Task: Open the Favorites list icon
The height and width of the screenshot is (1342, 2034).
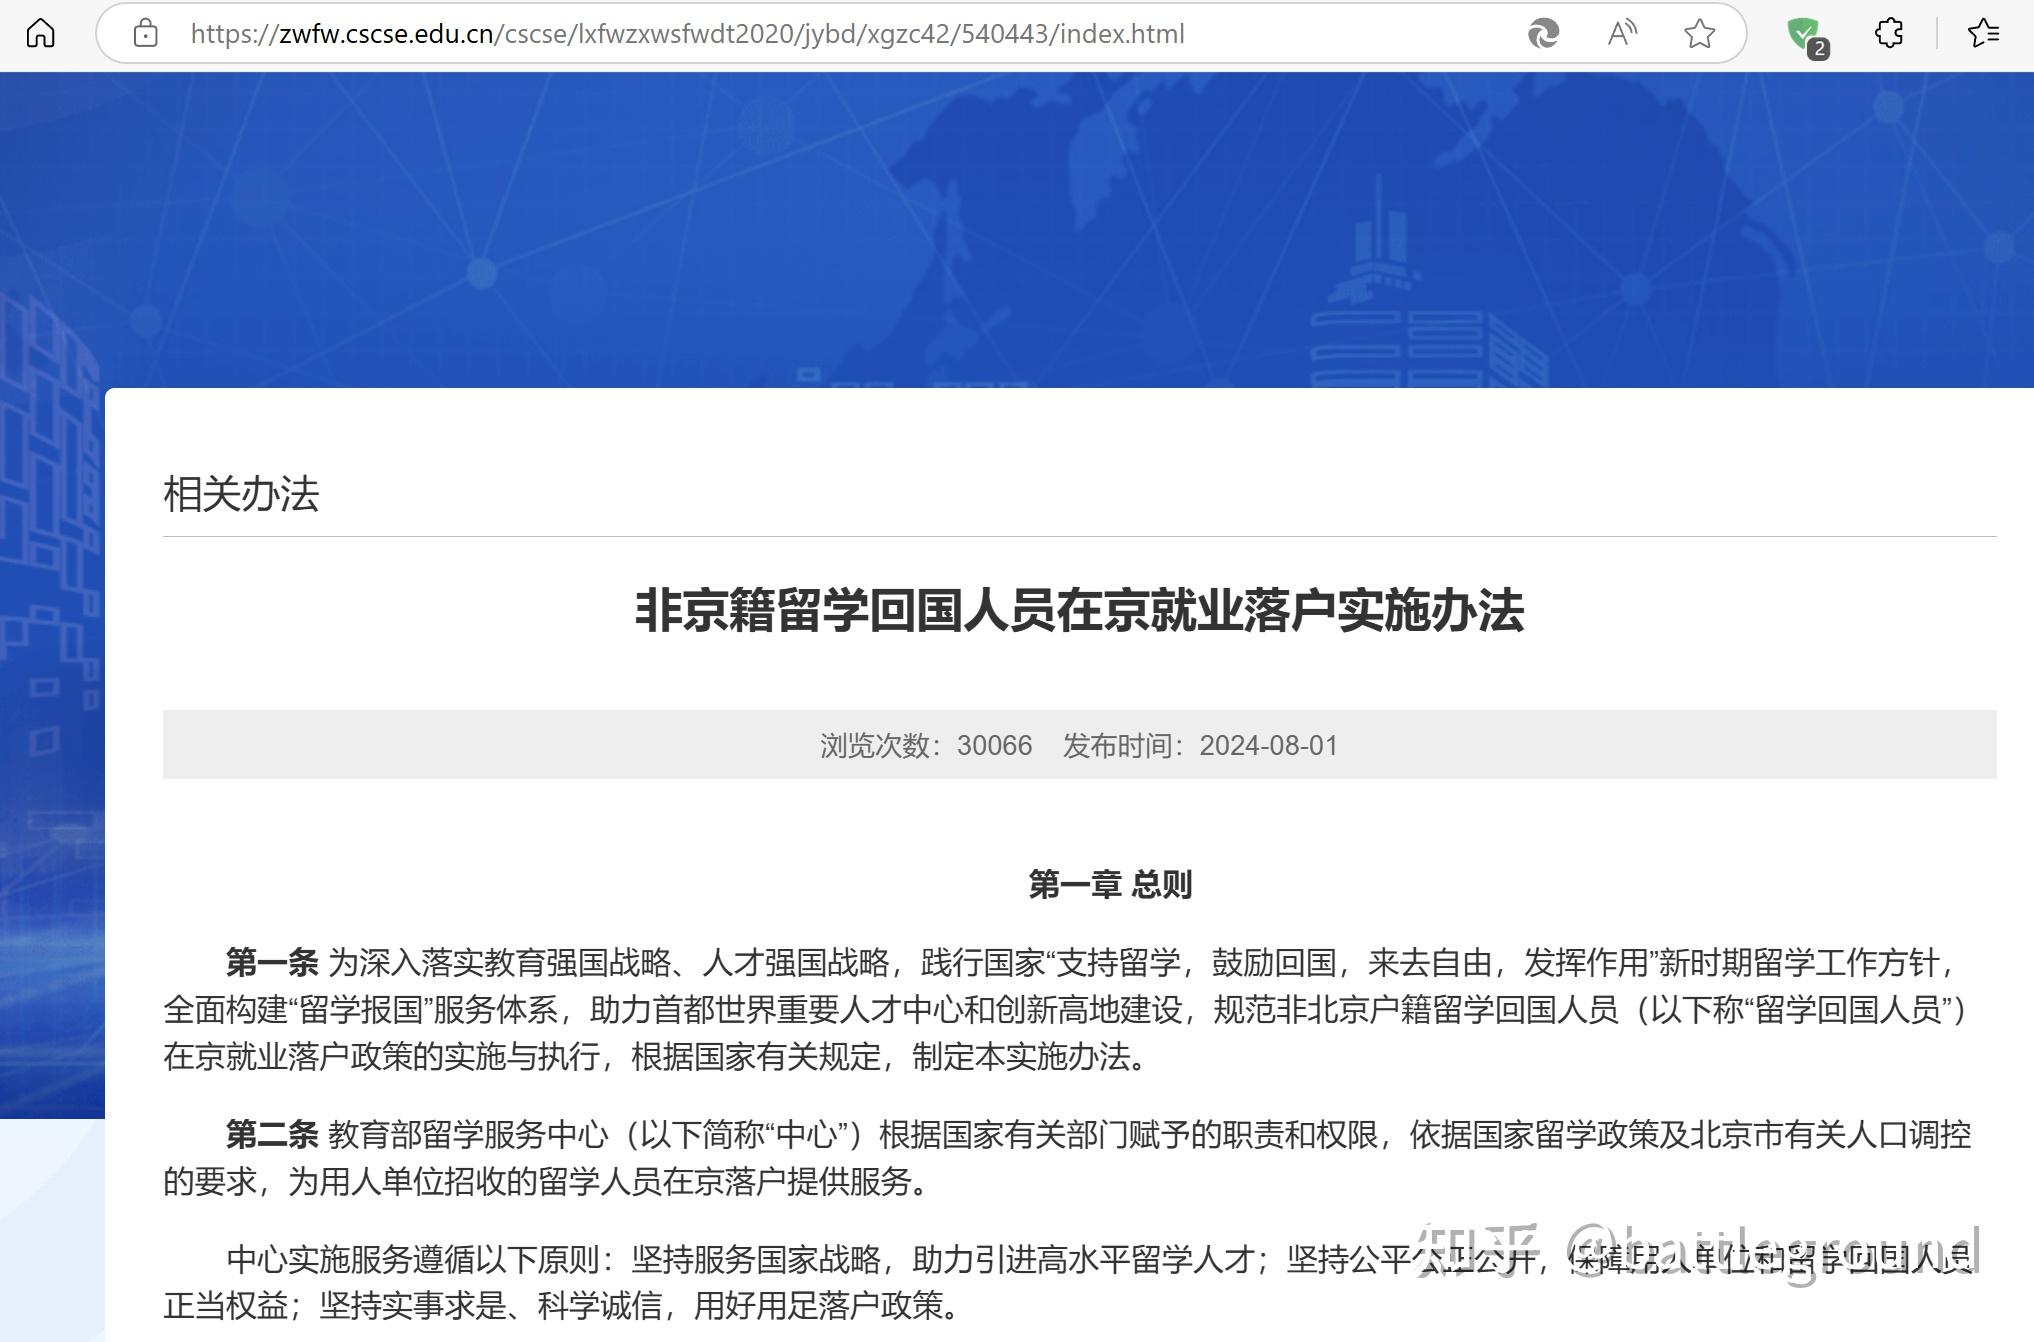Action: pos(1983,33)
